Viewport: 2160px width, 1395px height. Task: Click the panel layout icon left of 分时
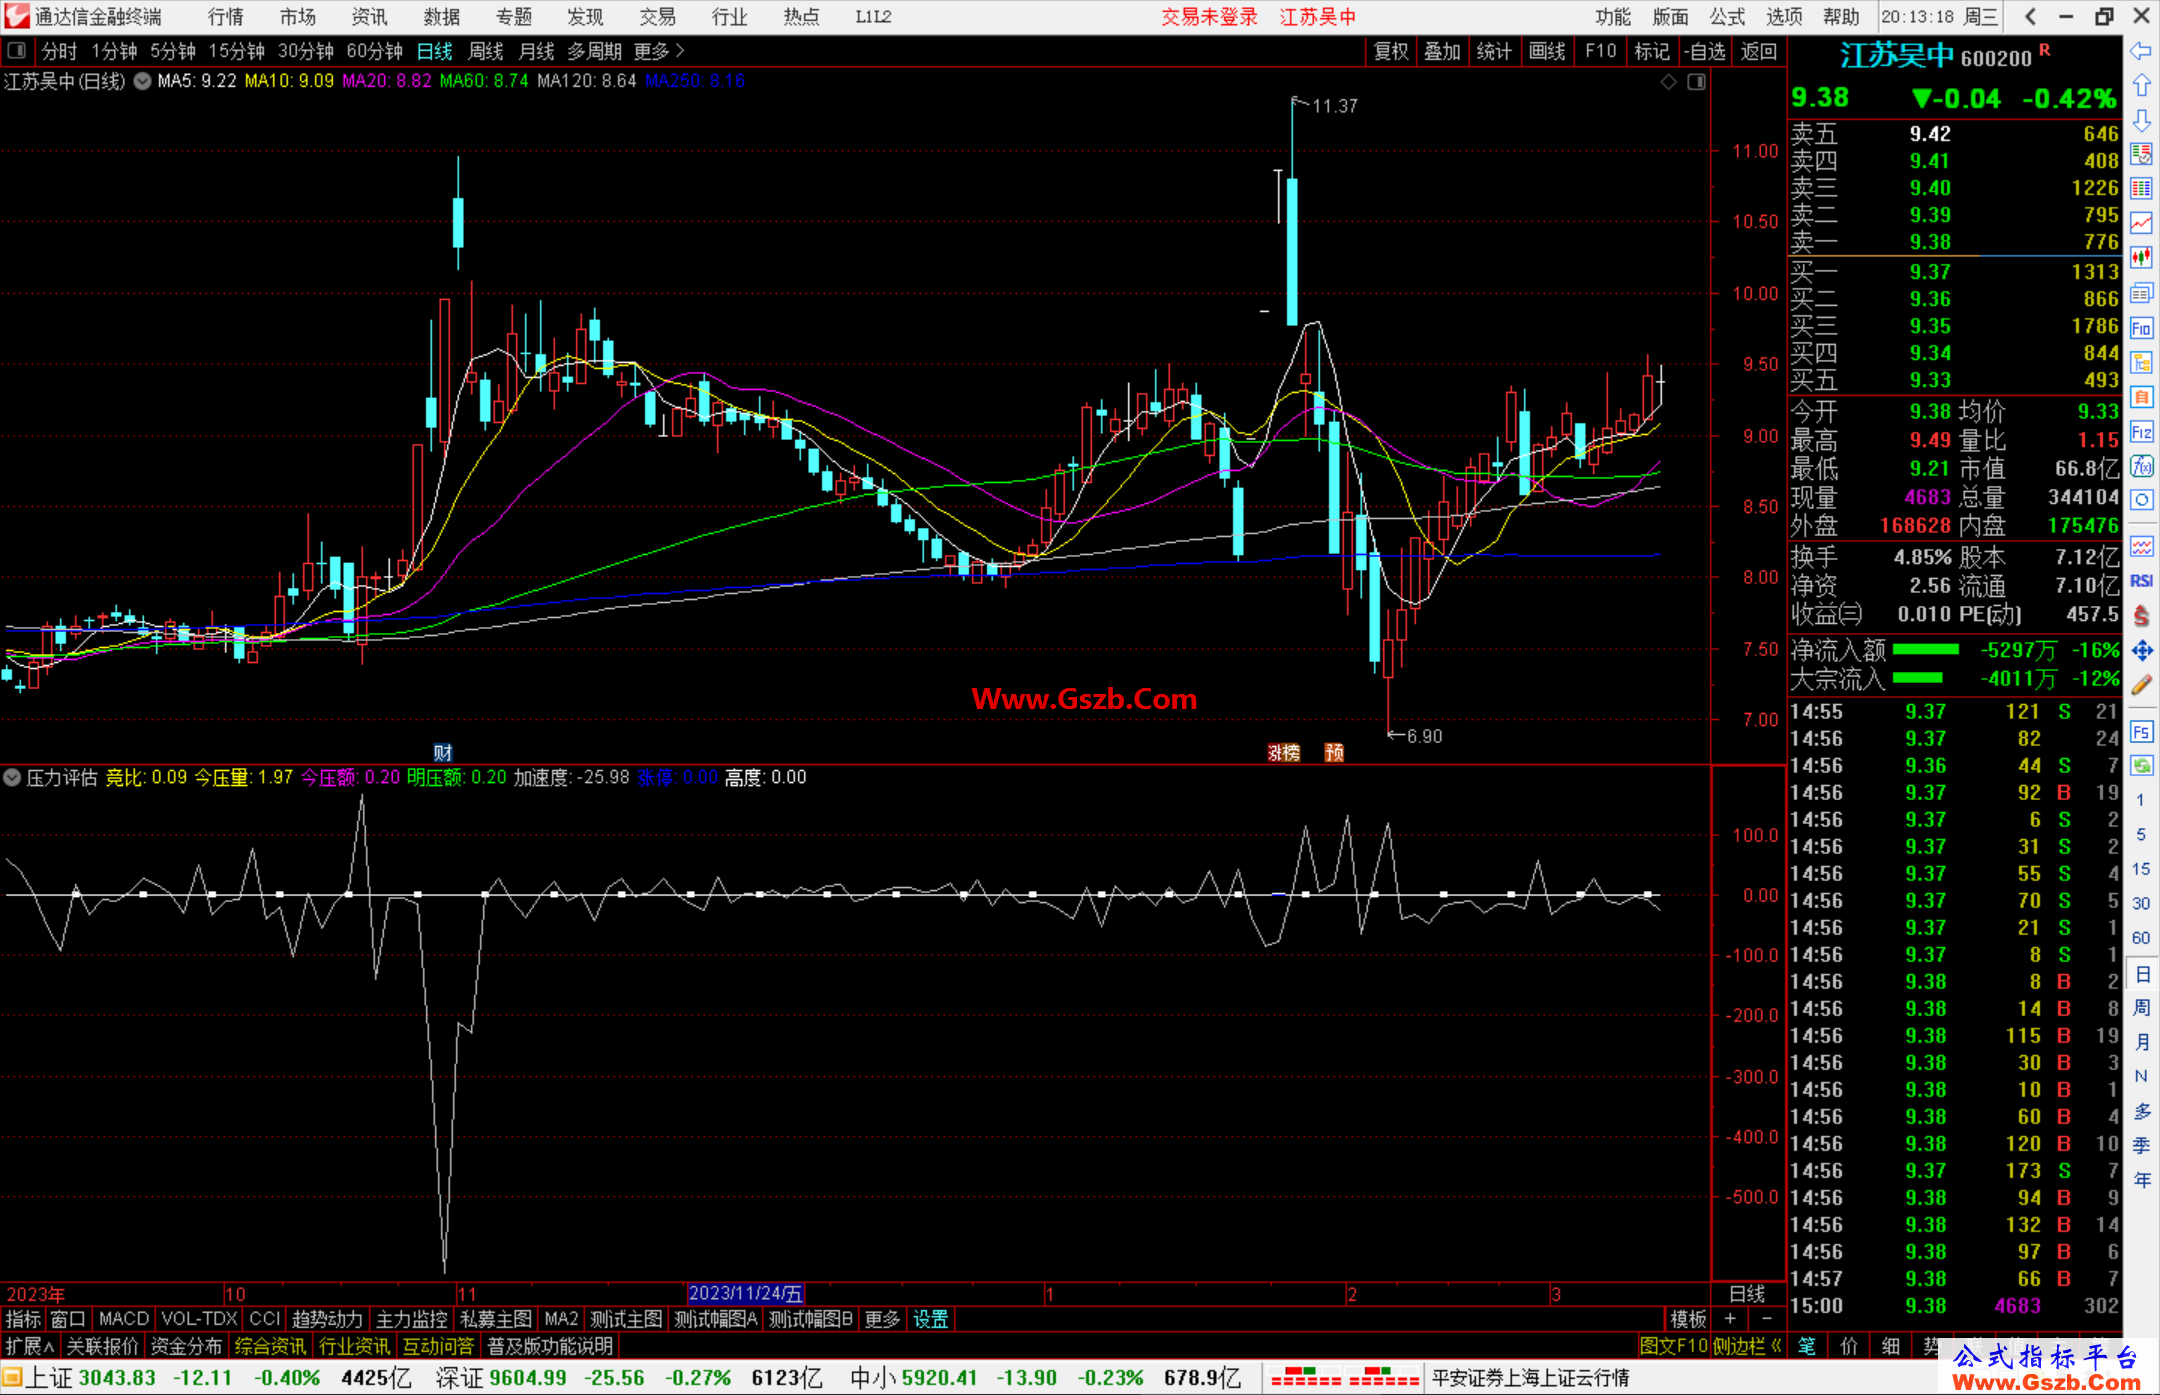pyautogui.click(x=17, y=51)
